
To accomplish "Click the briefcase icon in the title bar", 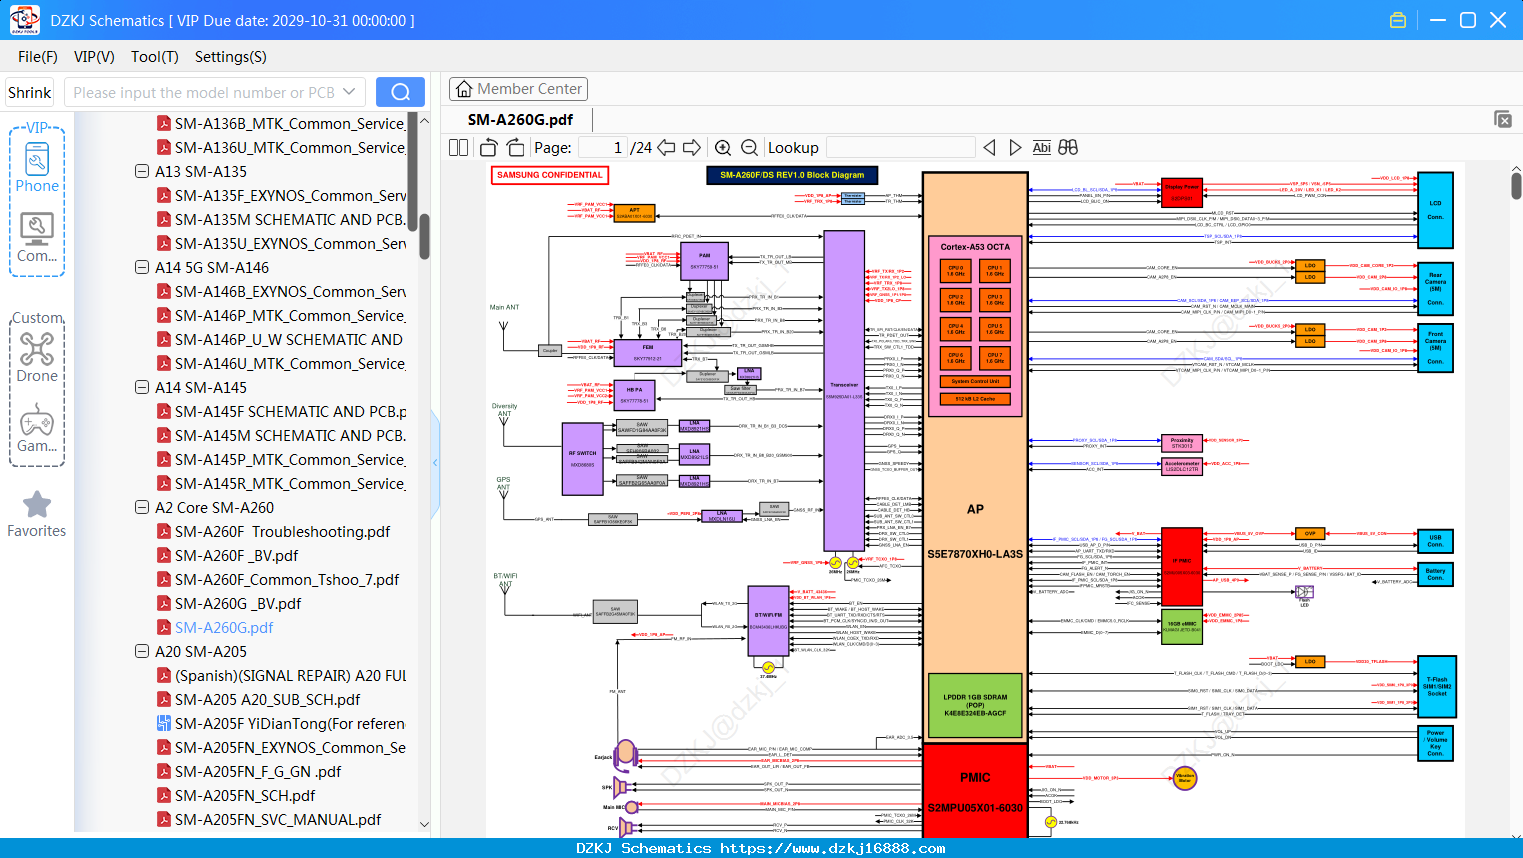I will pyautogui.click(x=1398, y=20).
